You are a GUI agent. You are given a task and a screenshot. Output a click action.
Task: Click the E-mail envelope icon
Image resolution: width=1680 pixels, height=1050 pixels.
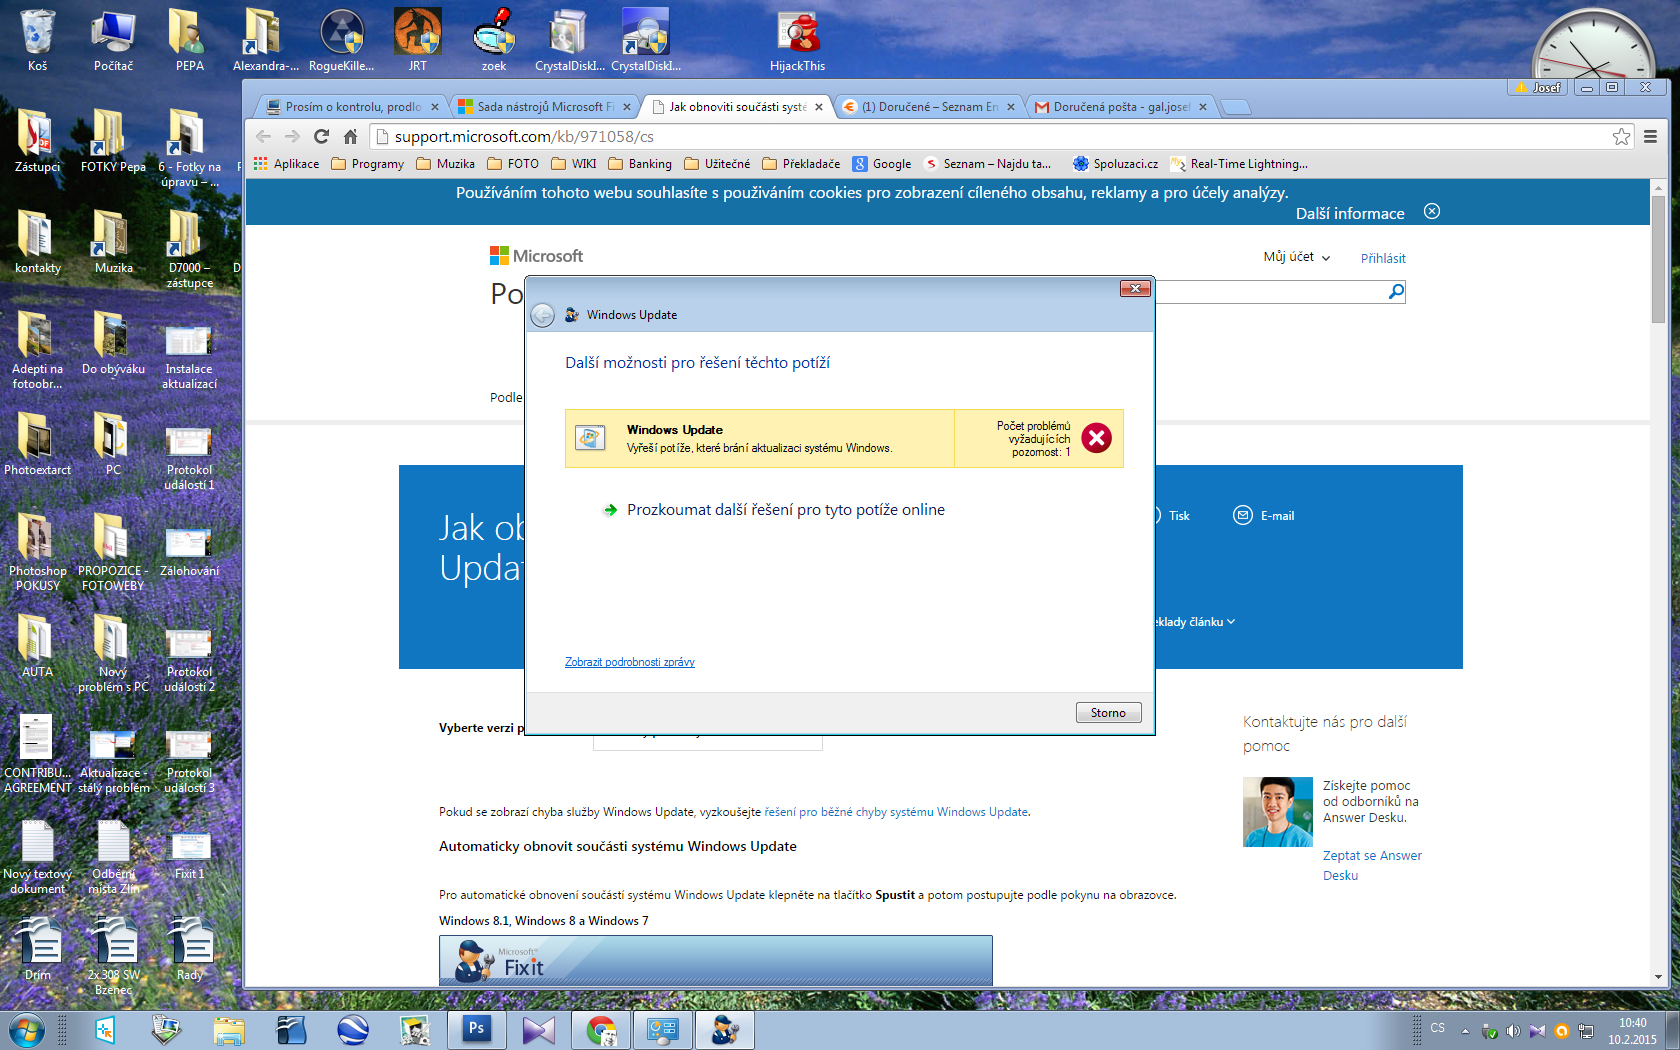coord(1243,515)
